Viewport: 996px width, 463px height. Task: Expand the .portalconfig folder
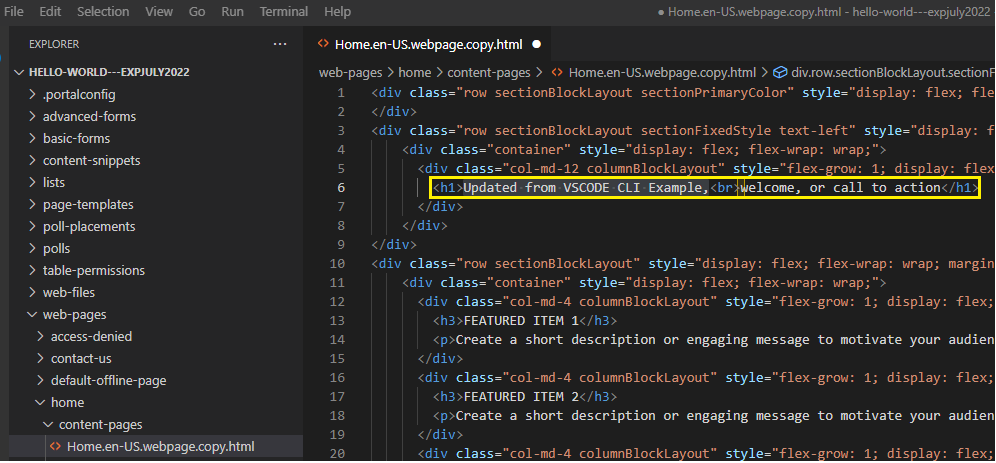[x=79, y=94]
